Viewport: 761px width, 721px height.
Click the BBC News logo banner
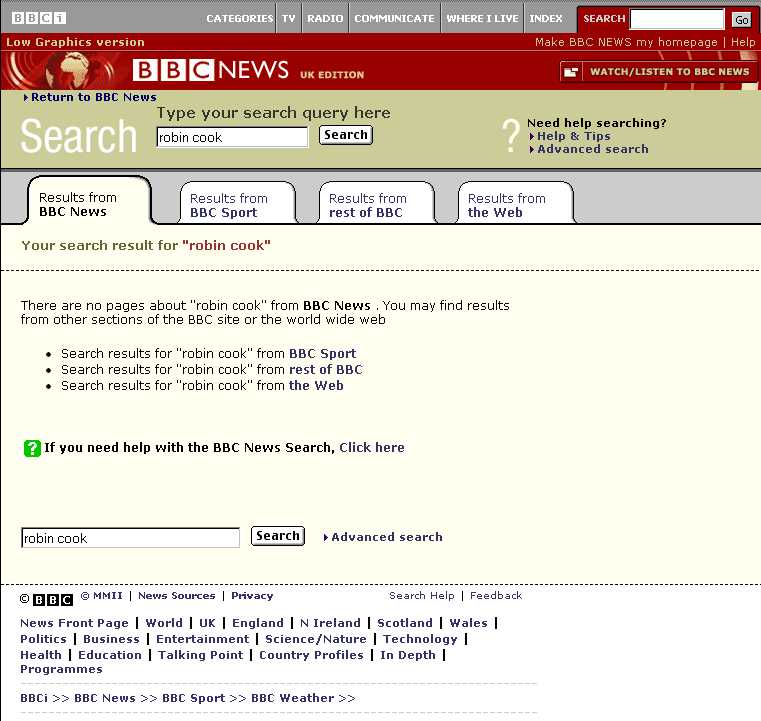coord(210,70)
